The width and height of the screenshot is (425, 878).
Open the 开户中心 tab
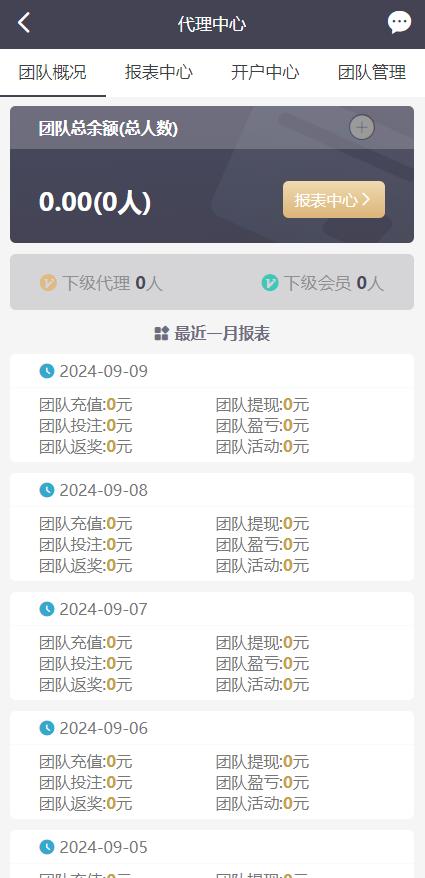[265, 73]
